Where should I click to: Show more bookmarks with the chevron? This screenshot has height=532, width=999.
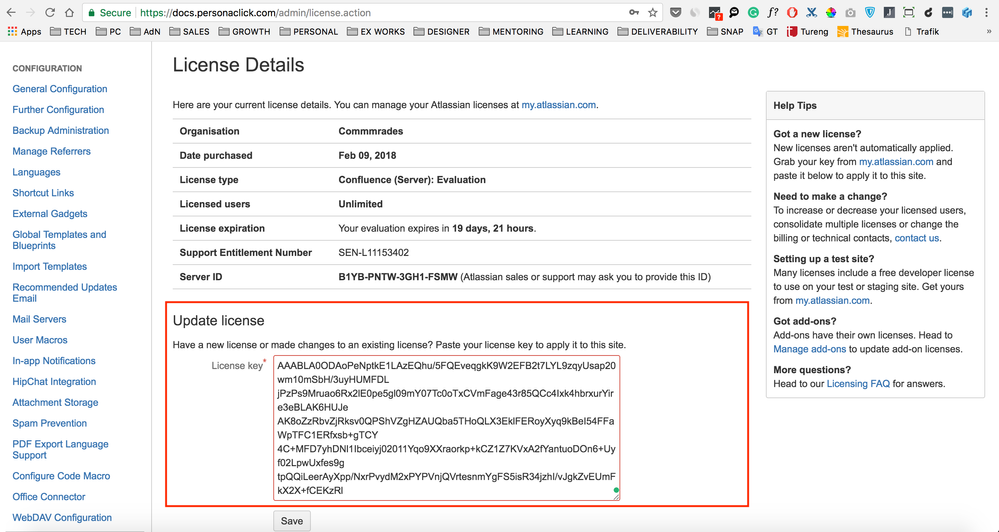pyautogui.click(x=991, y=31)
